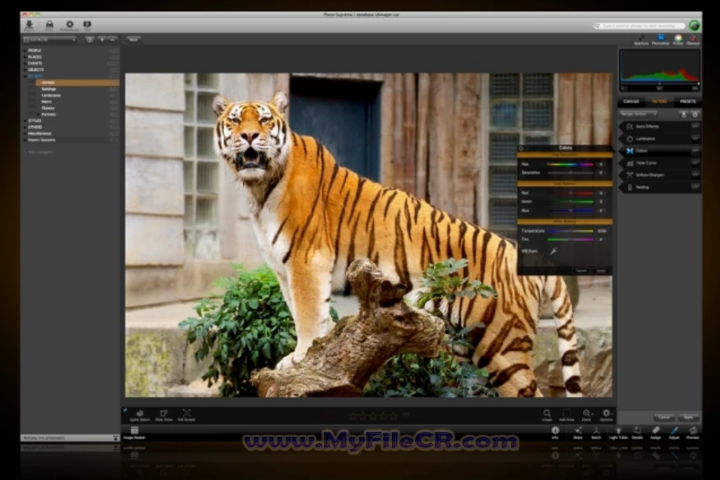Expand the PEOPLE category
Screen dimensions: 720x480
(25, 51)
